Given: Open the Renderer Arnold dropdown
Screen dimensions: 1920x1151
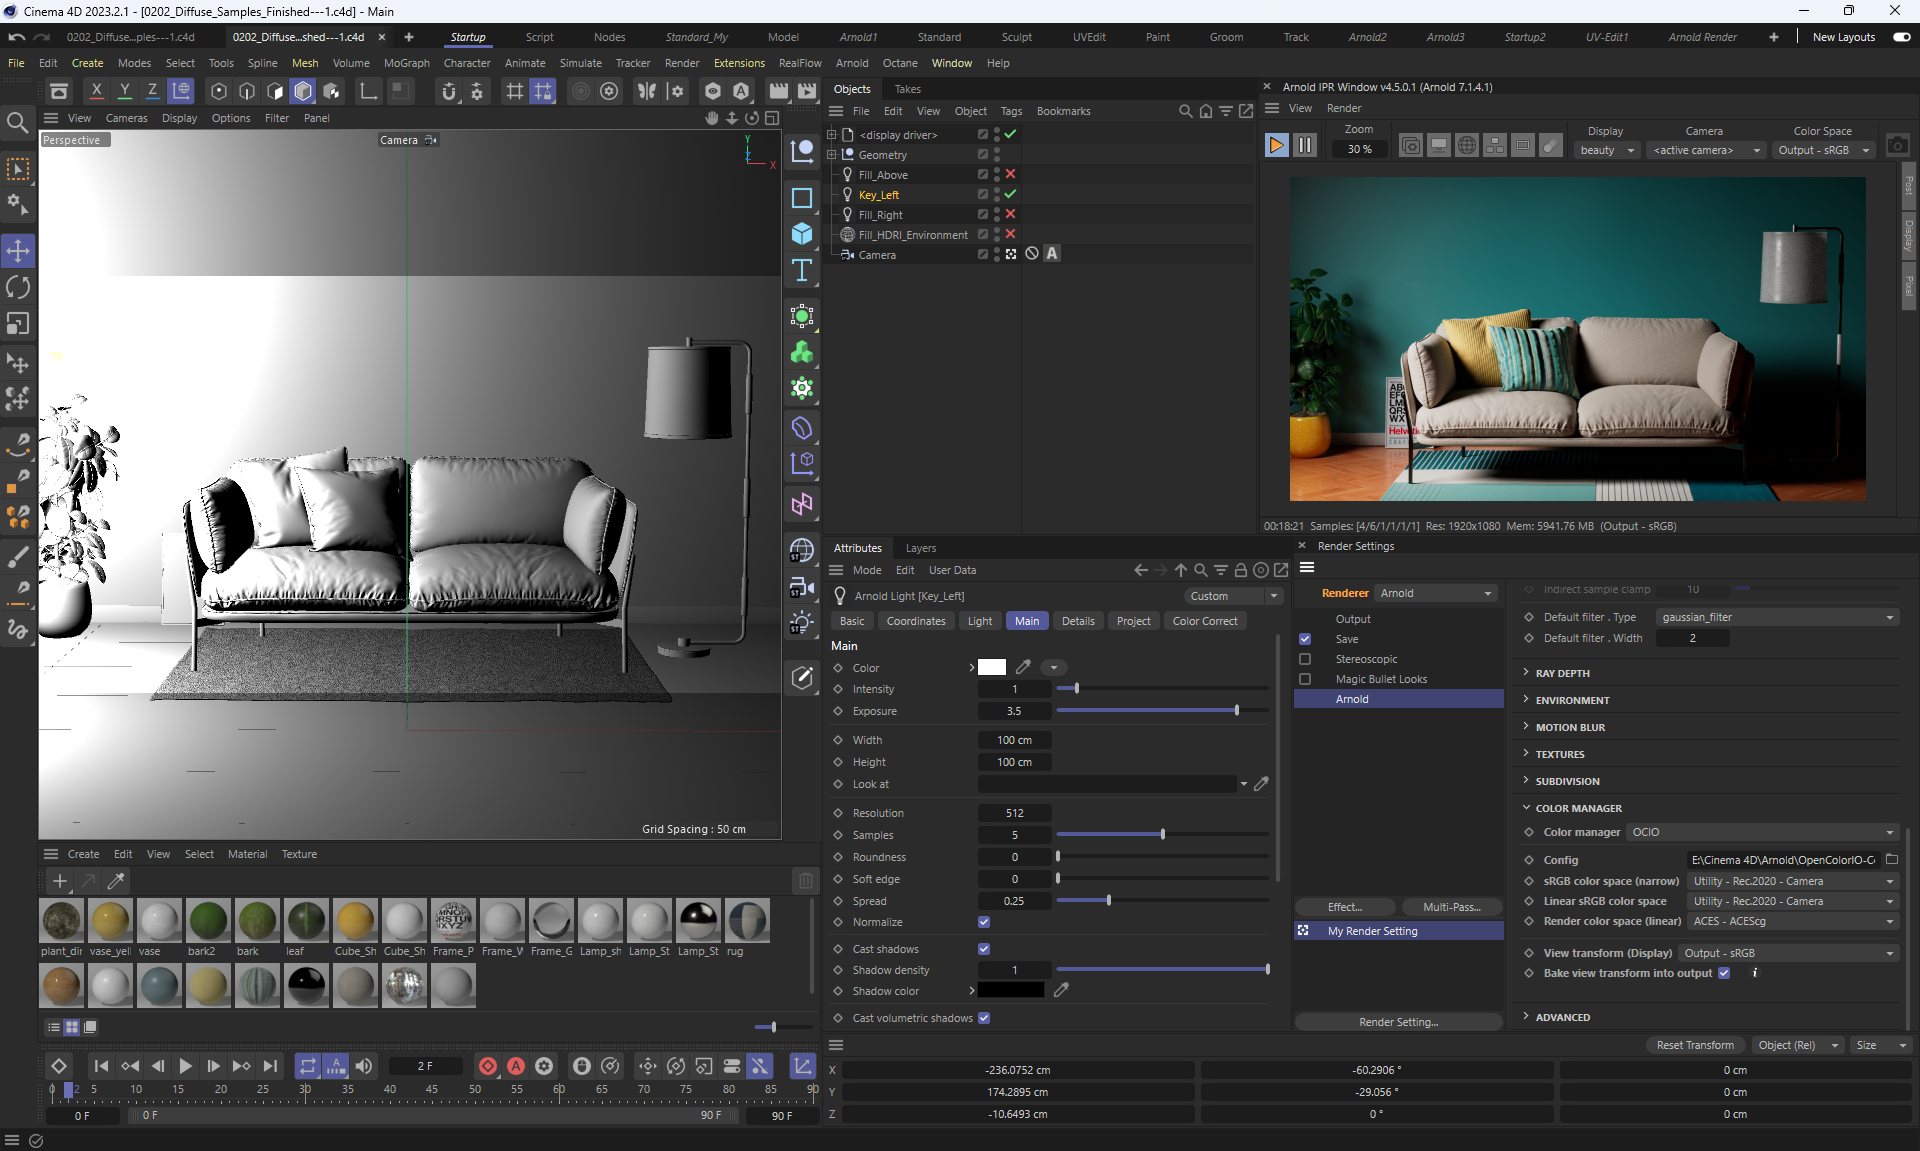Looking at the screenshot, I should click(1436, 593).
